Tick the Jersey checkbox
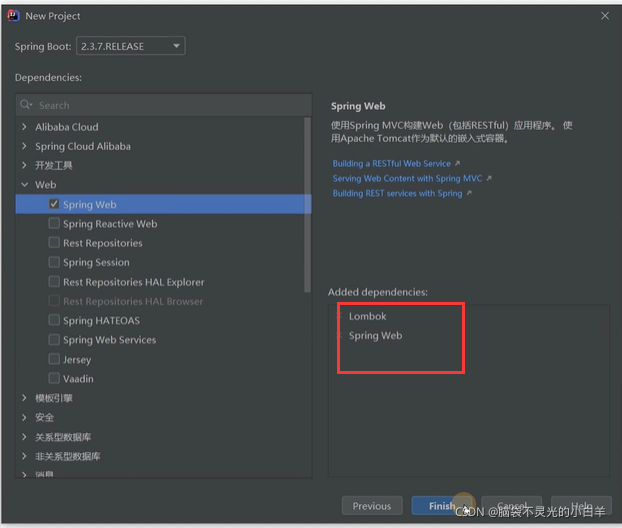622x528 pixels. (x=54, y=359)
